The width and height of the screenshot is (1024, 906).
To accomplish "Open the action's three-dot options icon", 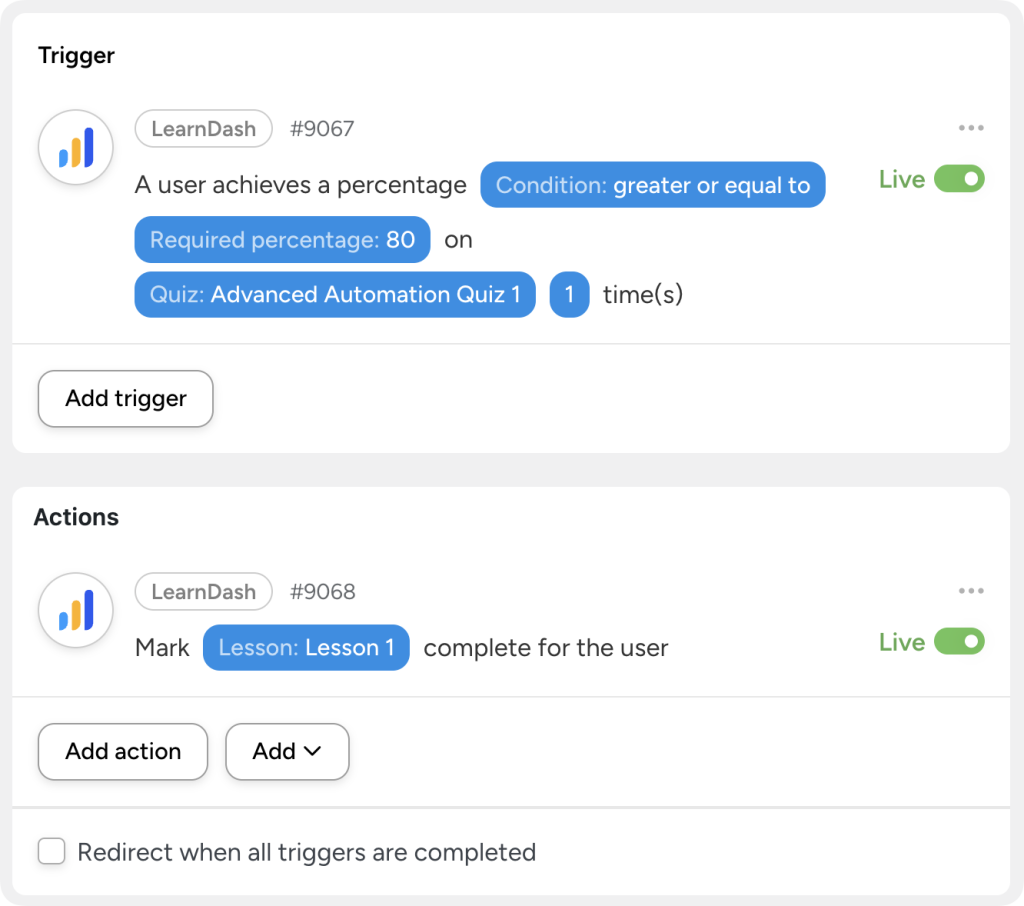I will 970,590.
